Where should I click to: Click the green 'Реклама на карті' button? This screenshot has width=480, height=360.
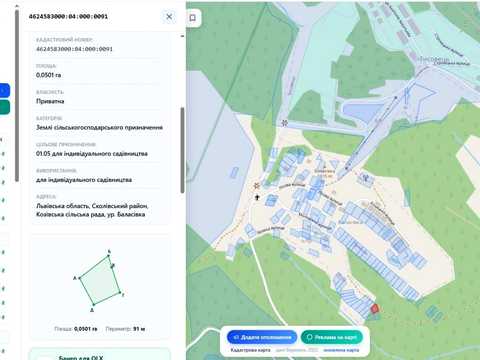[332, 337]
